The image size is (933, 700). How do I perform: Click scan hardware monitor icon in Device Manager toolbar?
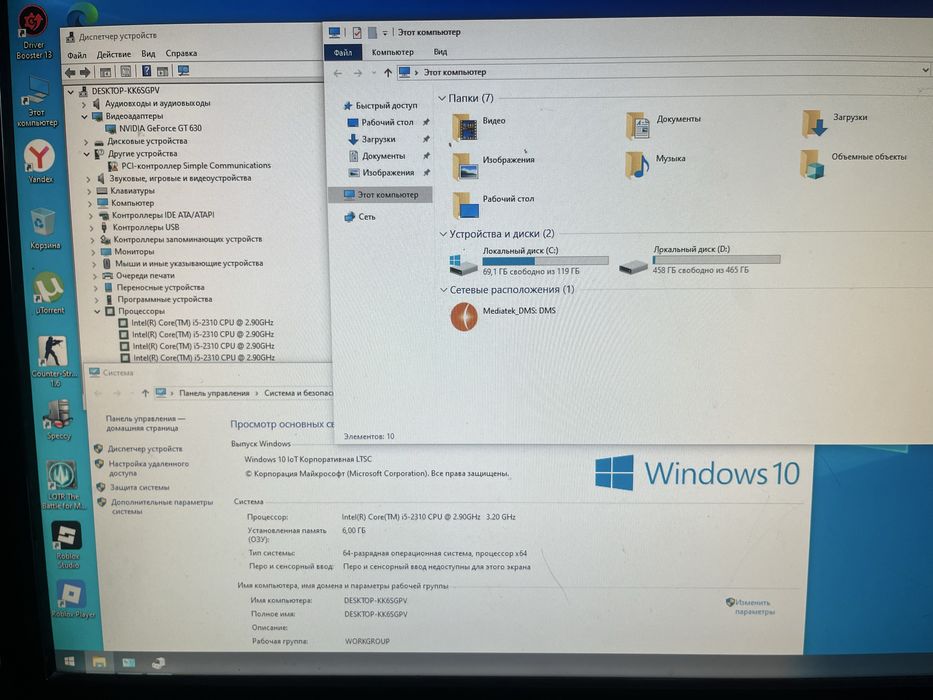click(x=183, y=71)
